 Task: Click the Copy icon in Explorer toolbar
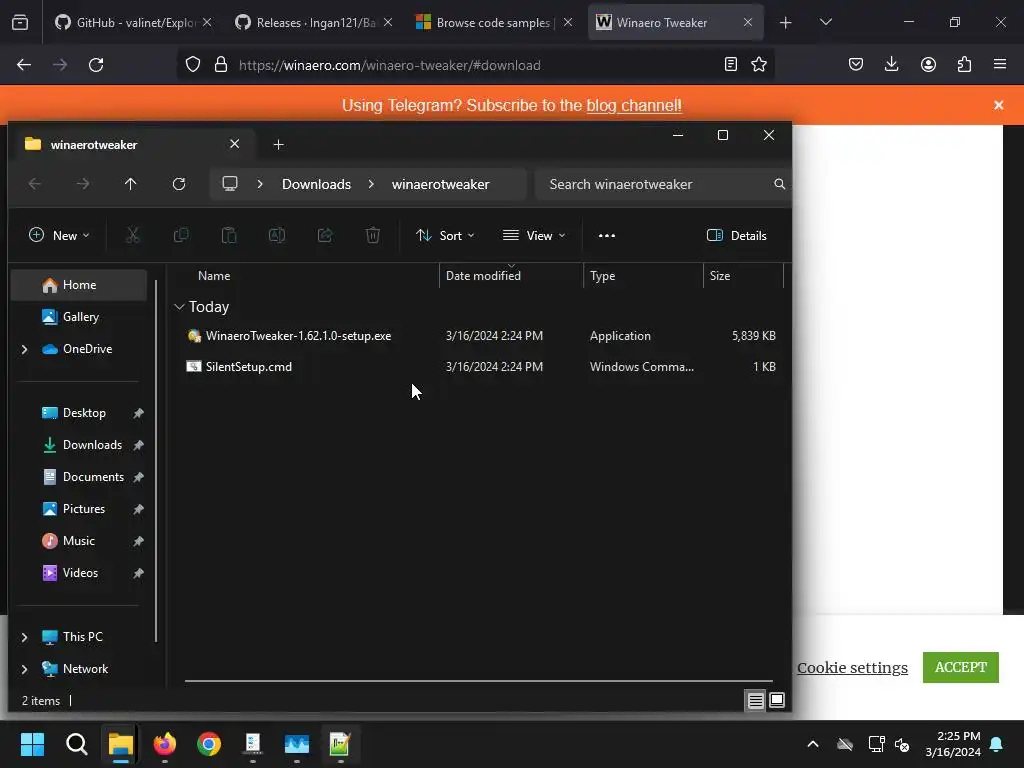click(x=181, y=235)
